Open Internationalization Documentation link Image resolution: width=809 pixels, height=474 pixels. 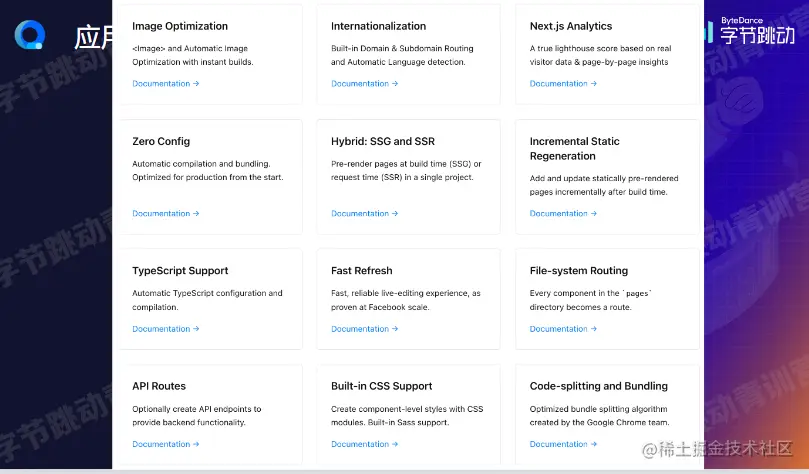tap(364, 84)
